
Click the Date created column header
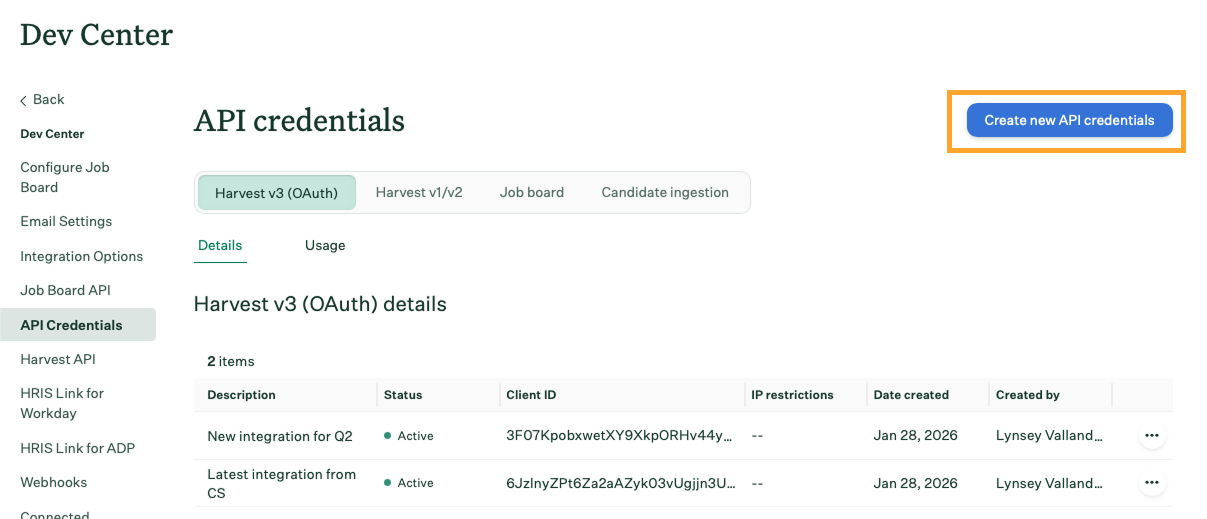[911, 395]
